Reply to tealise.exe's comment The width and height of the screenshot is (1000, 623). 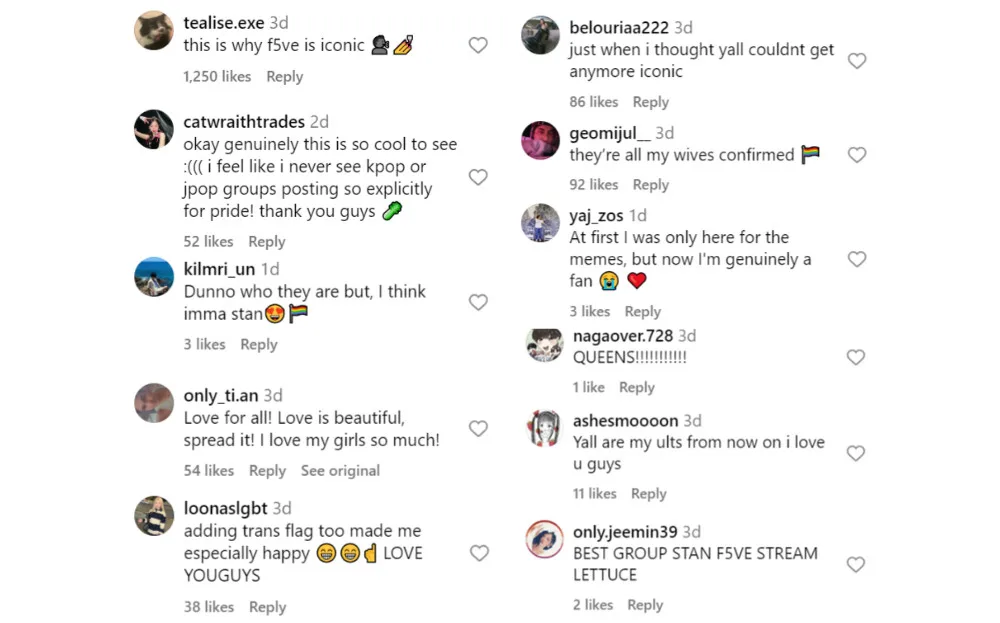285,77
